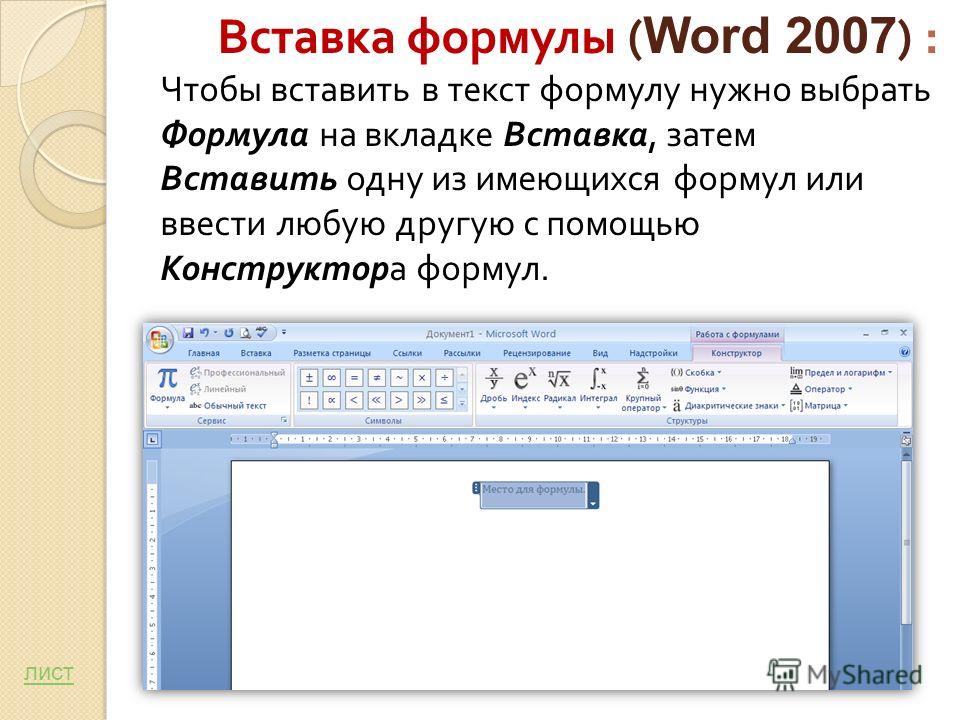Click the Работа с формулами contextual label
Image resolution: width=960 pixels, height=720 pixels.
[737, 334]
